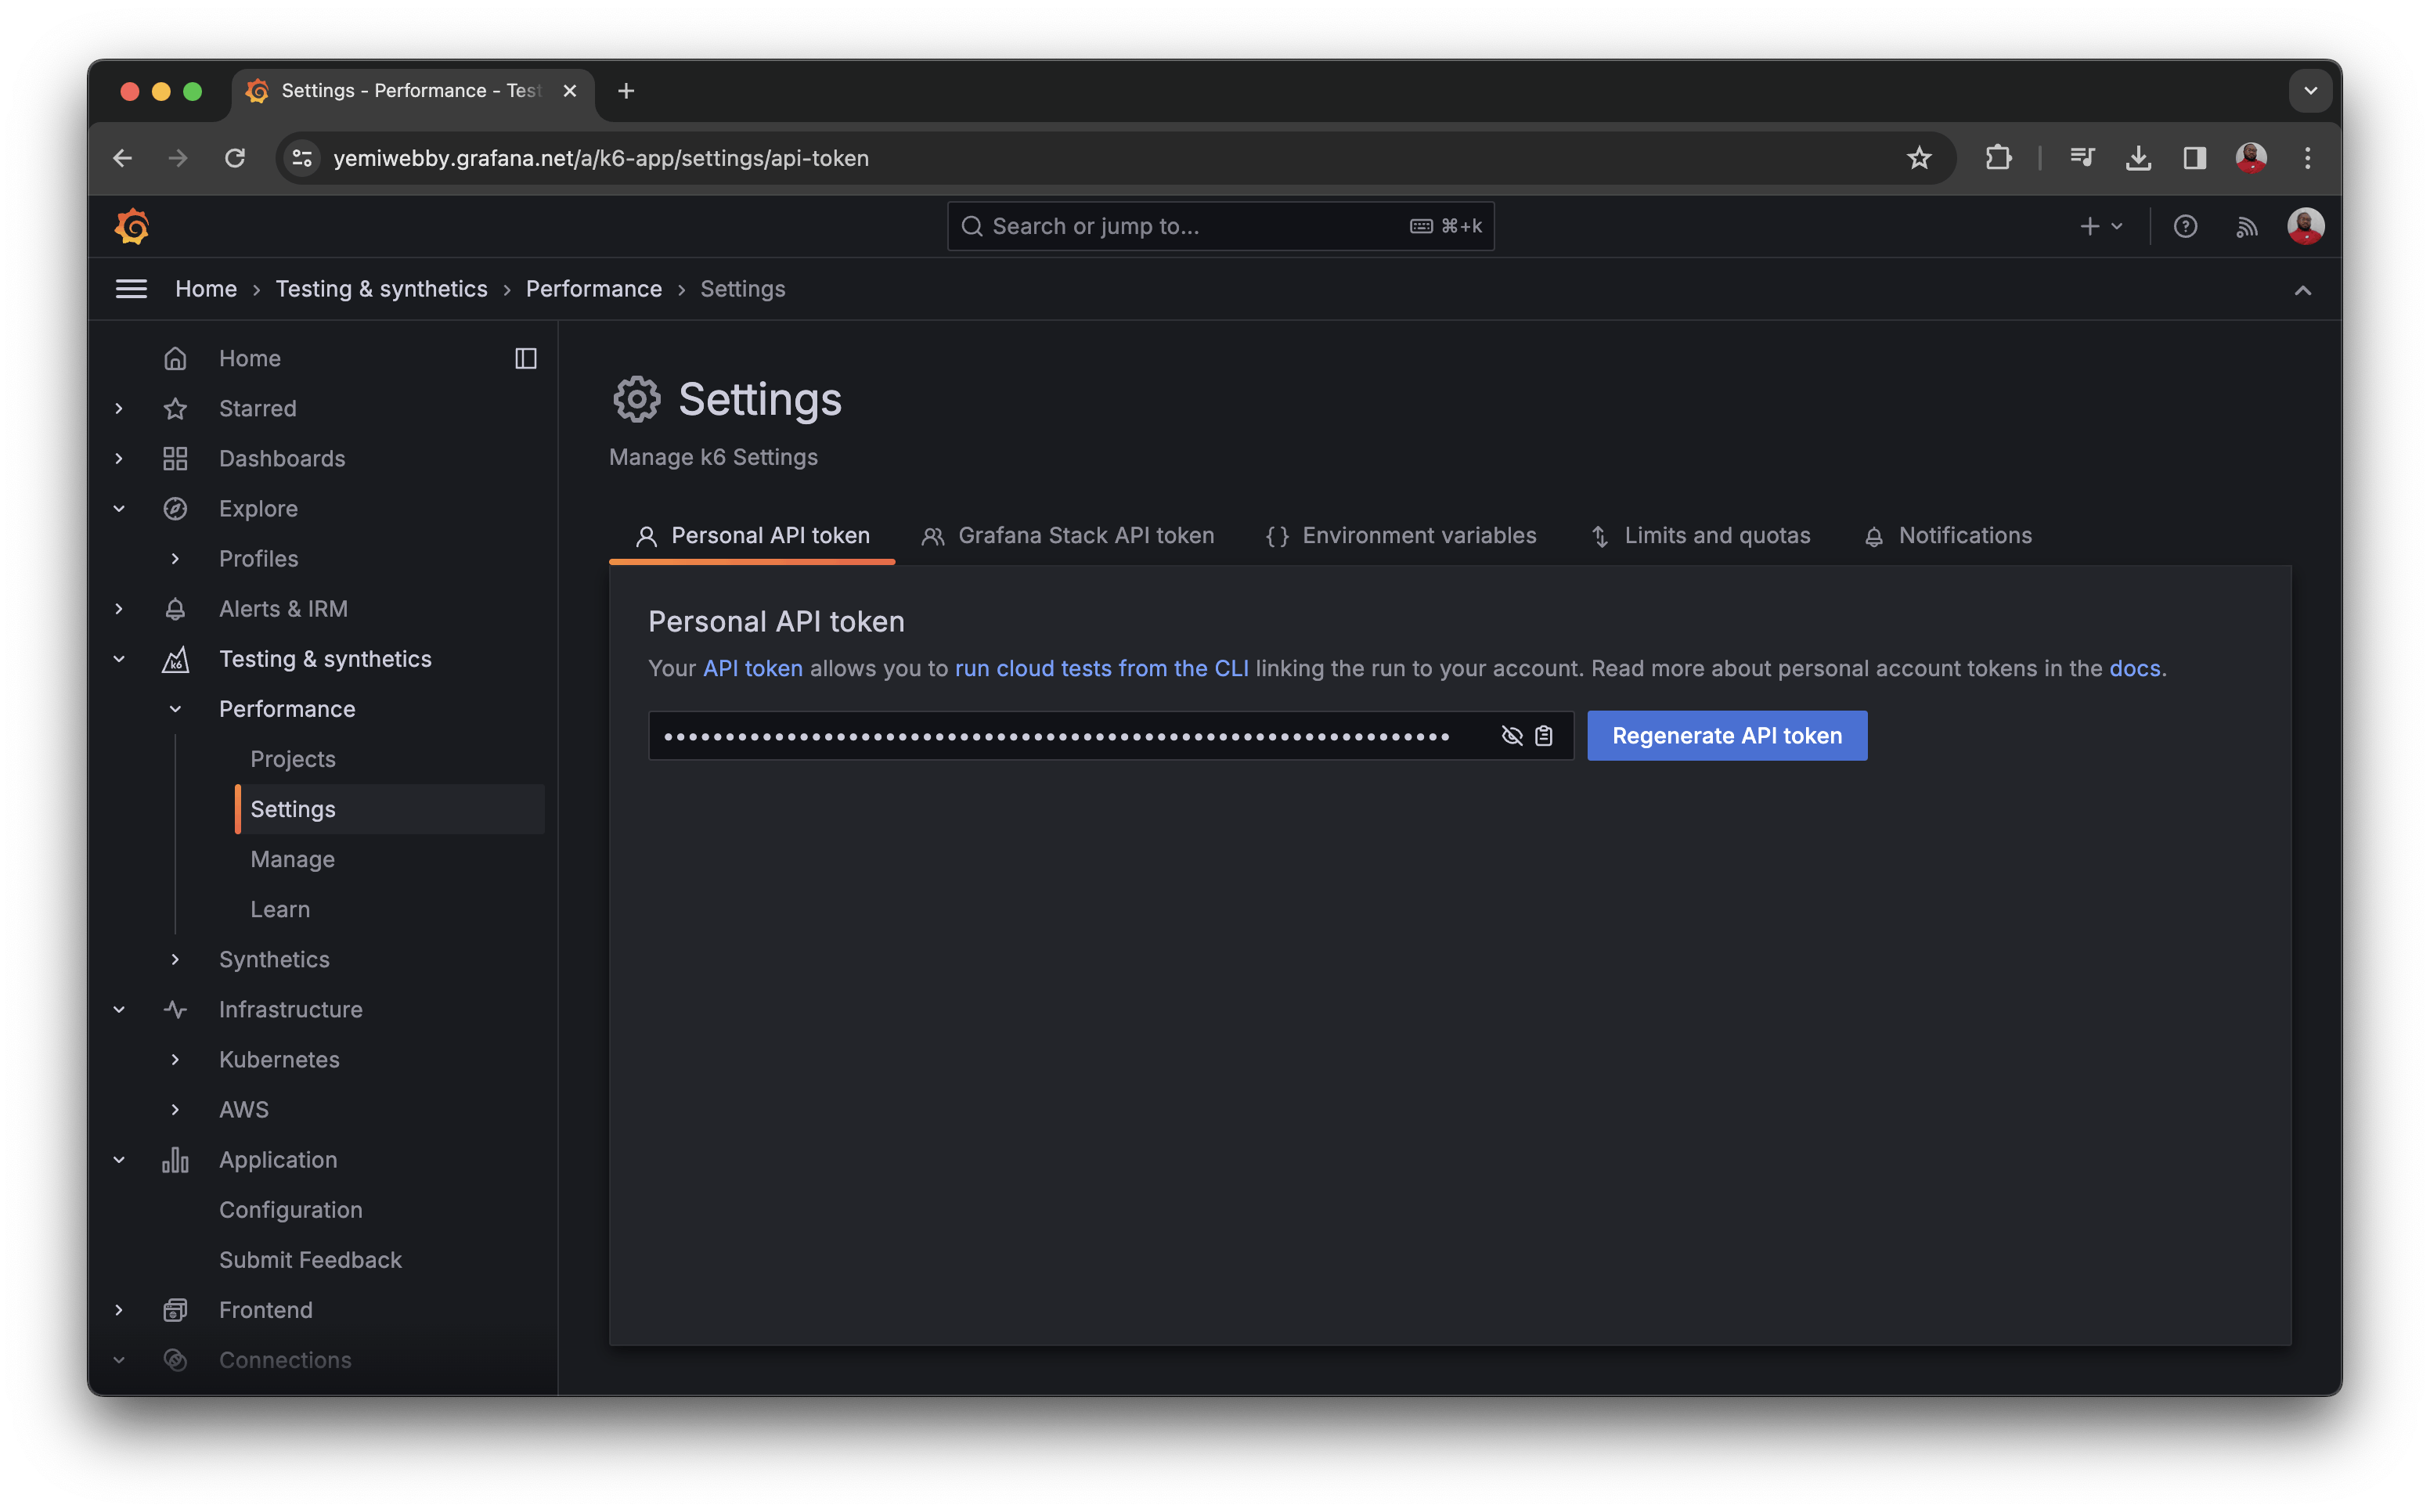Open your profile avatar menu

click(2306, 226)
